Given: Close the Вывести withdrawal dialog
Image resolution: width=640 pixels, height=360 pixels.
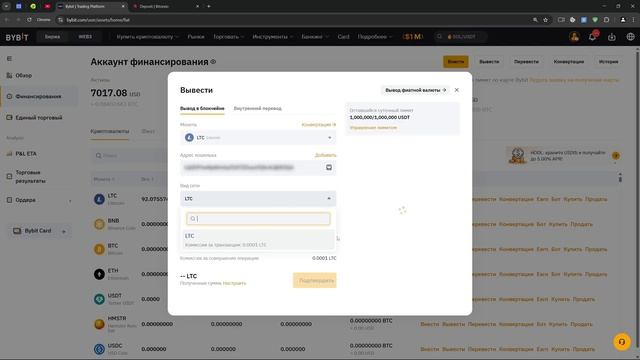Looking at the screenshot, I should (x=456, y=90).
